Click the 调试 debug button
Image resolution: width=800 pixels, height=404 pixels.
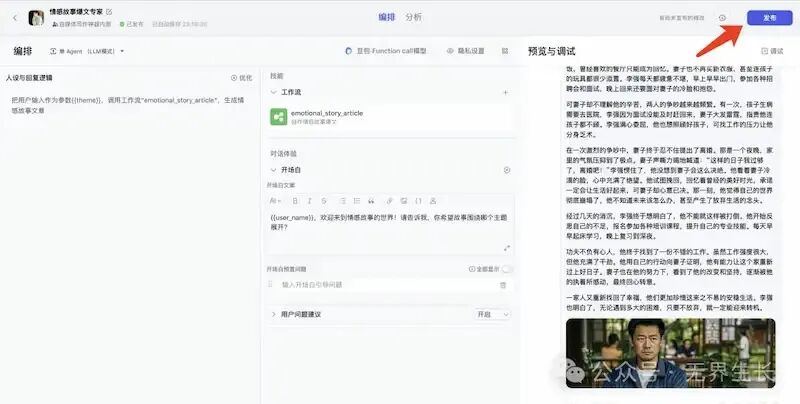772,51
